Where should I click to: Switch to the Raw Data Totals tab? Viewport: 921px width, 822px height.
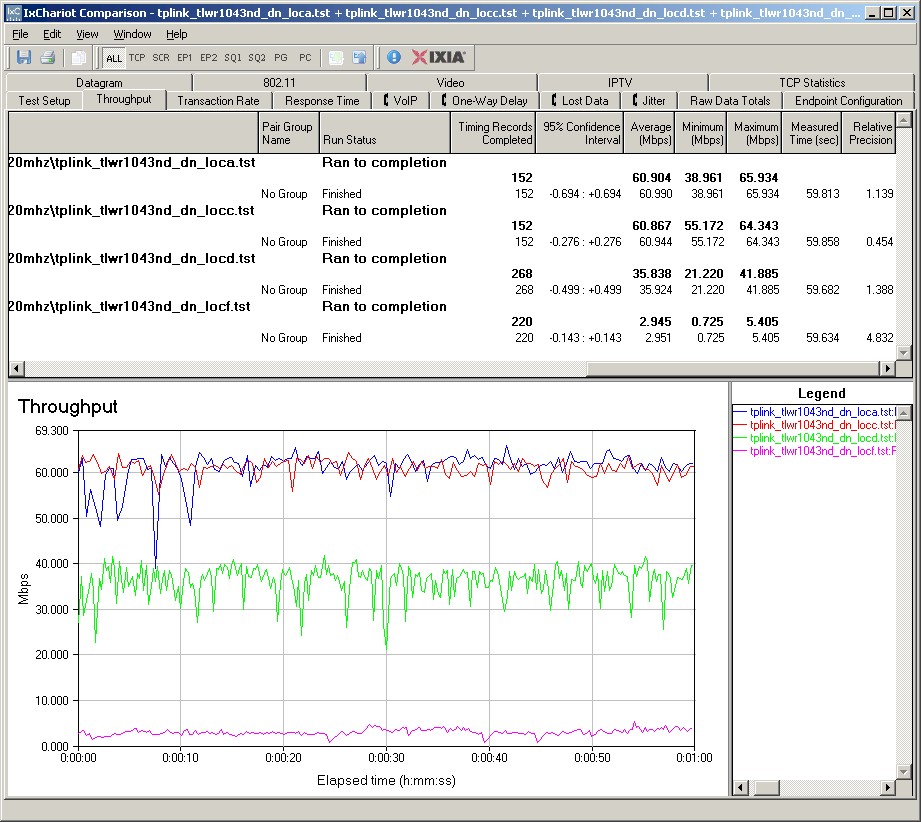point(730,100)
